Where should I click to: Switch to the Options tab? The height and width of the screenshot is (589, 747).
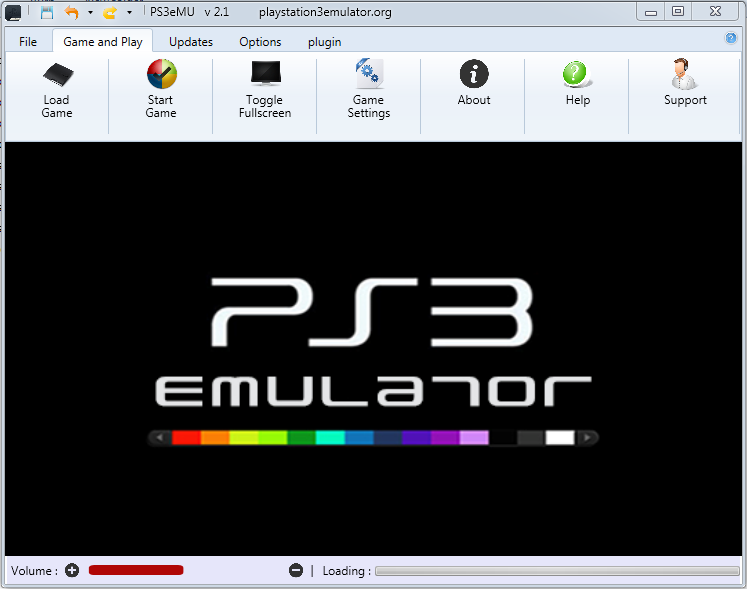[x=260, y=42]
